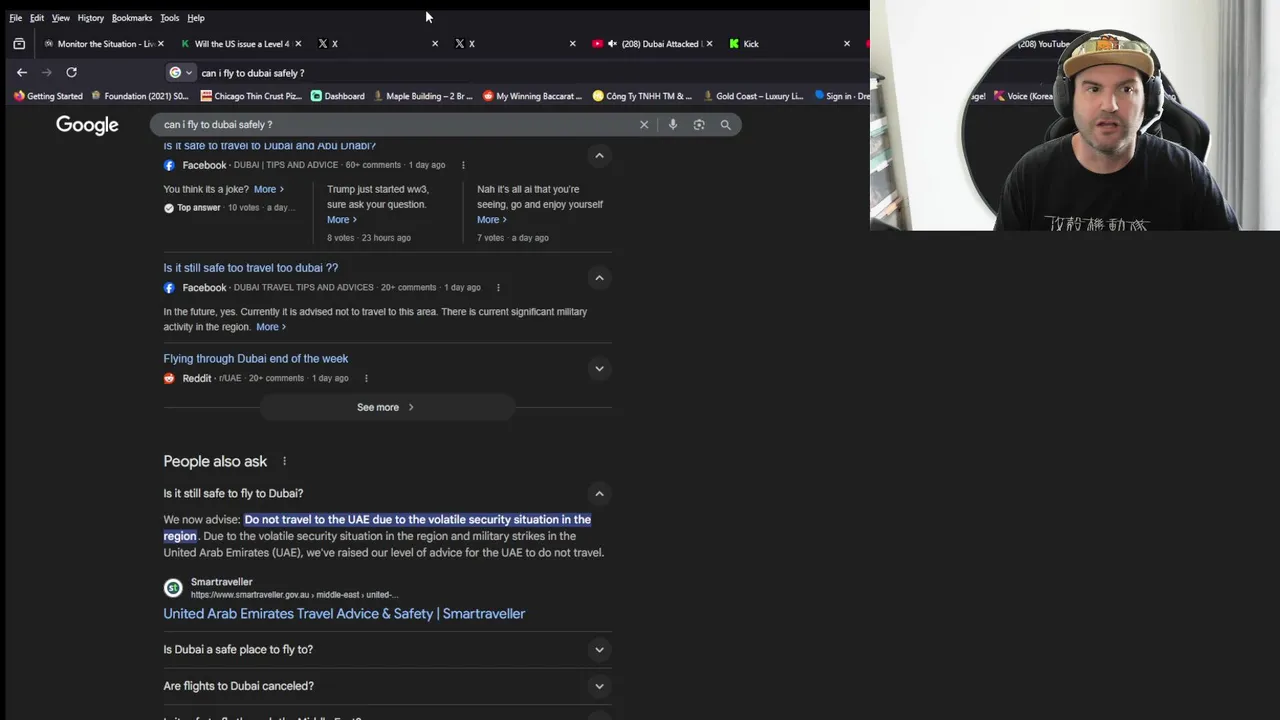Click the magnifier search icon in Google box
1280x720 pixels.
(725, 125)
